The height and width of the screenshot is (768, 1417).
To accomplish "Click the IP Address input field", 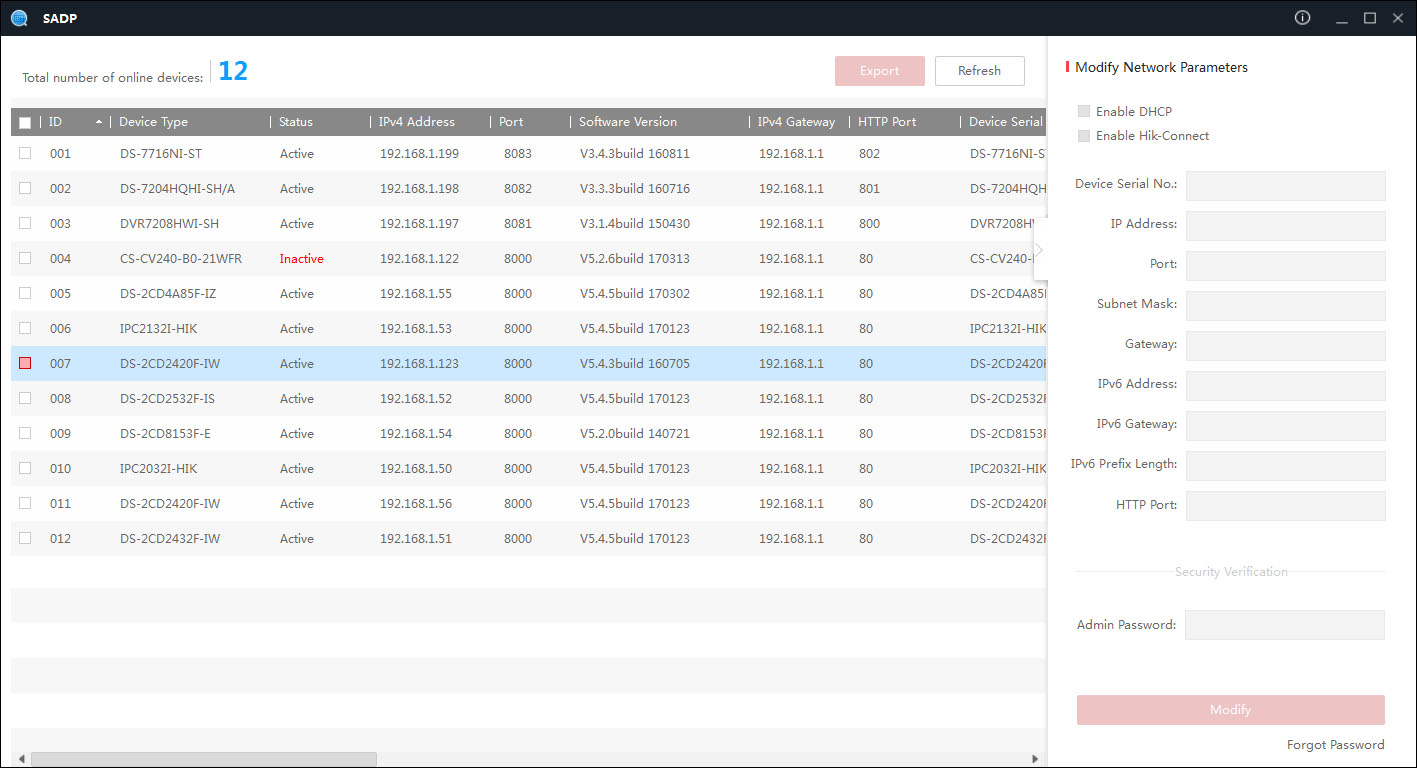I will click(x=1286, y=226).
